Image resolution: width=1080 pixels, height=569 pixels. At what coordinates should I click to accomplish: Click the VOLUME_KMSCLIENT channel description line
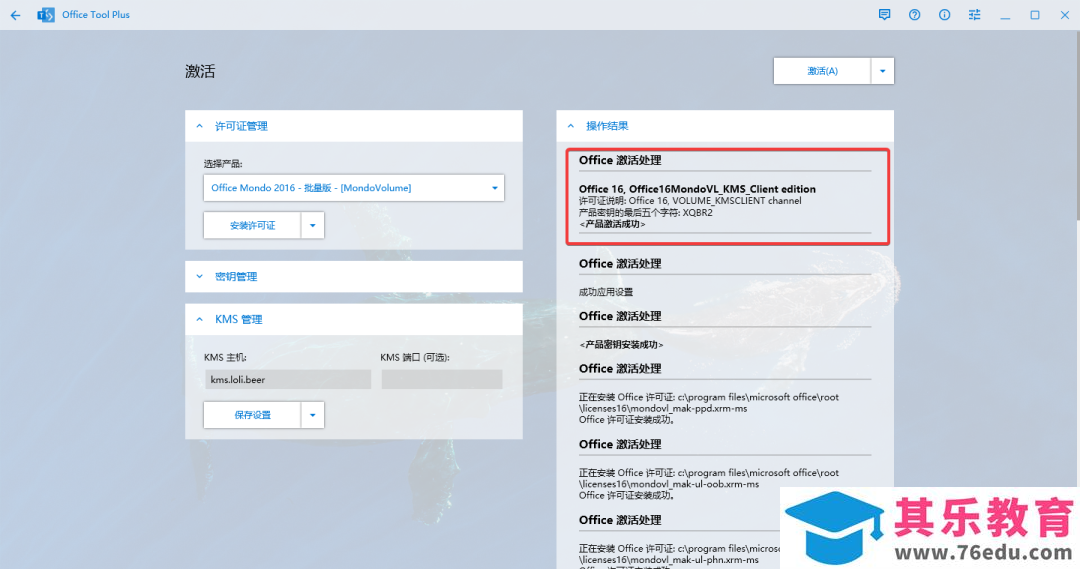(x=689, y=200)
